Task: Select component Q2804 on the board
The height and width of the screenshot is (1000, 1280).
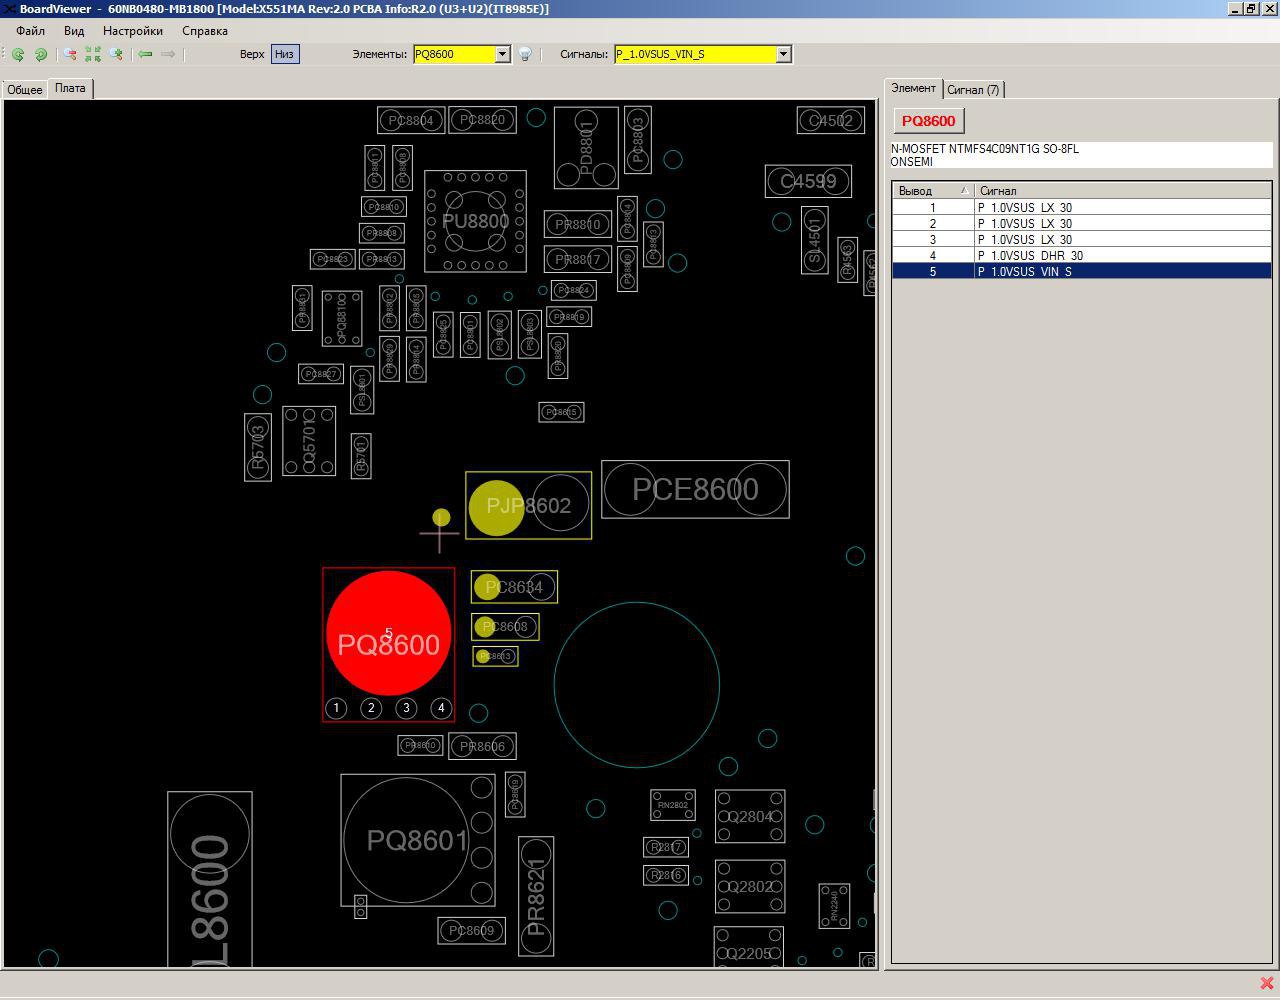Action: [x=750, y=816]
